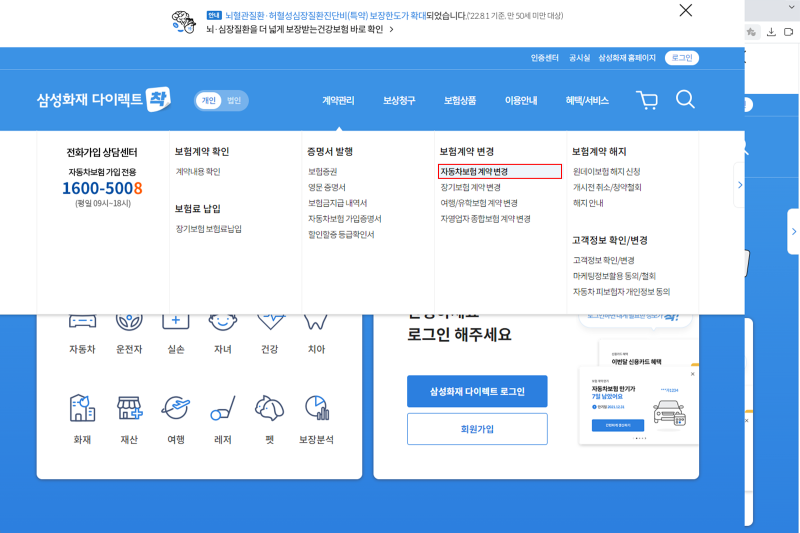Open the 이용안내 menu

(521, 100)
